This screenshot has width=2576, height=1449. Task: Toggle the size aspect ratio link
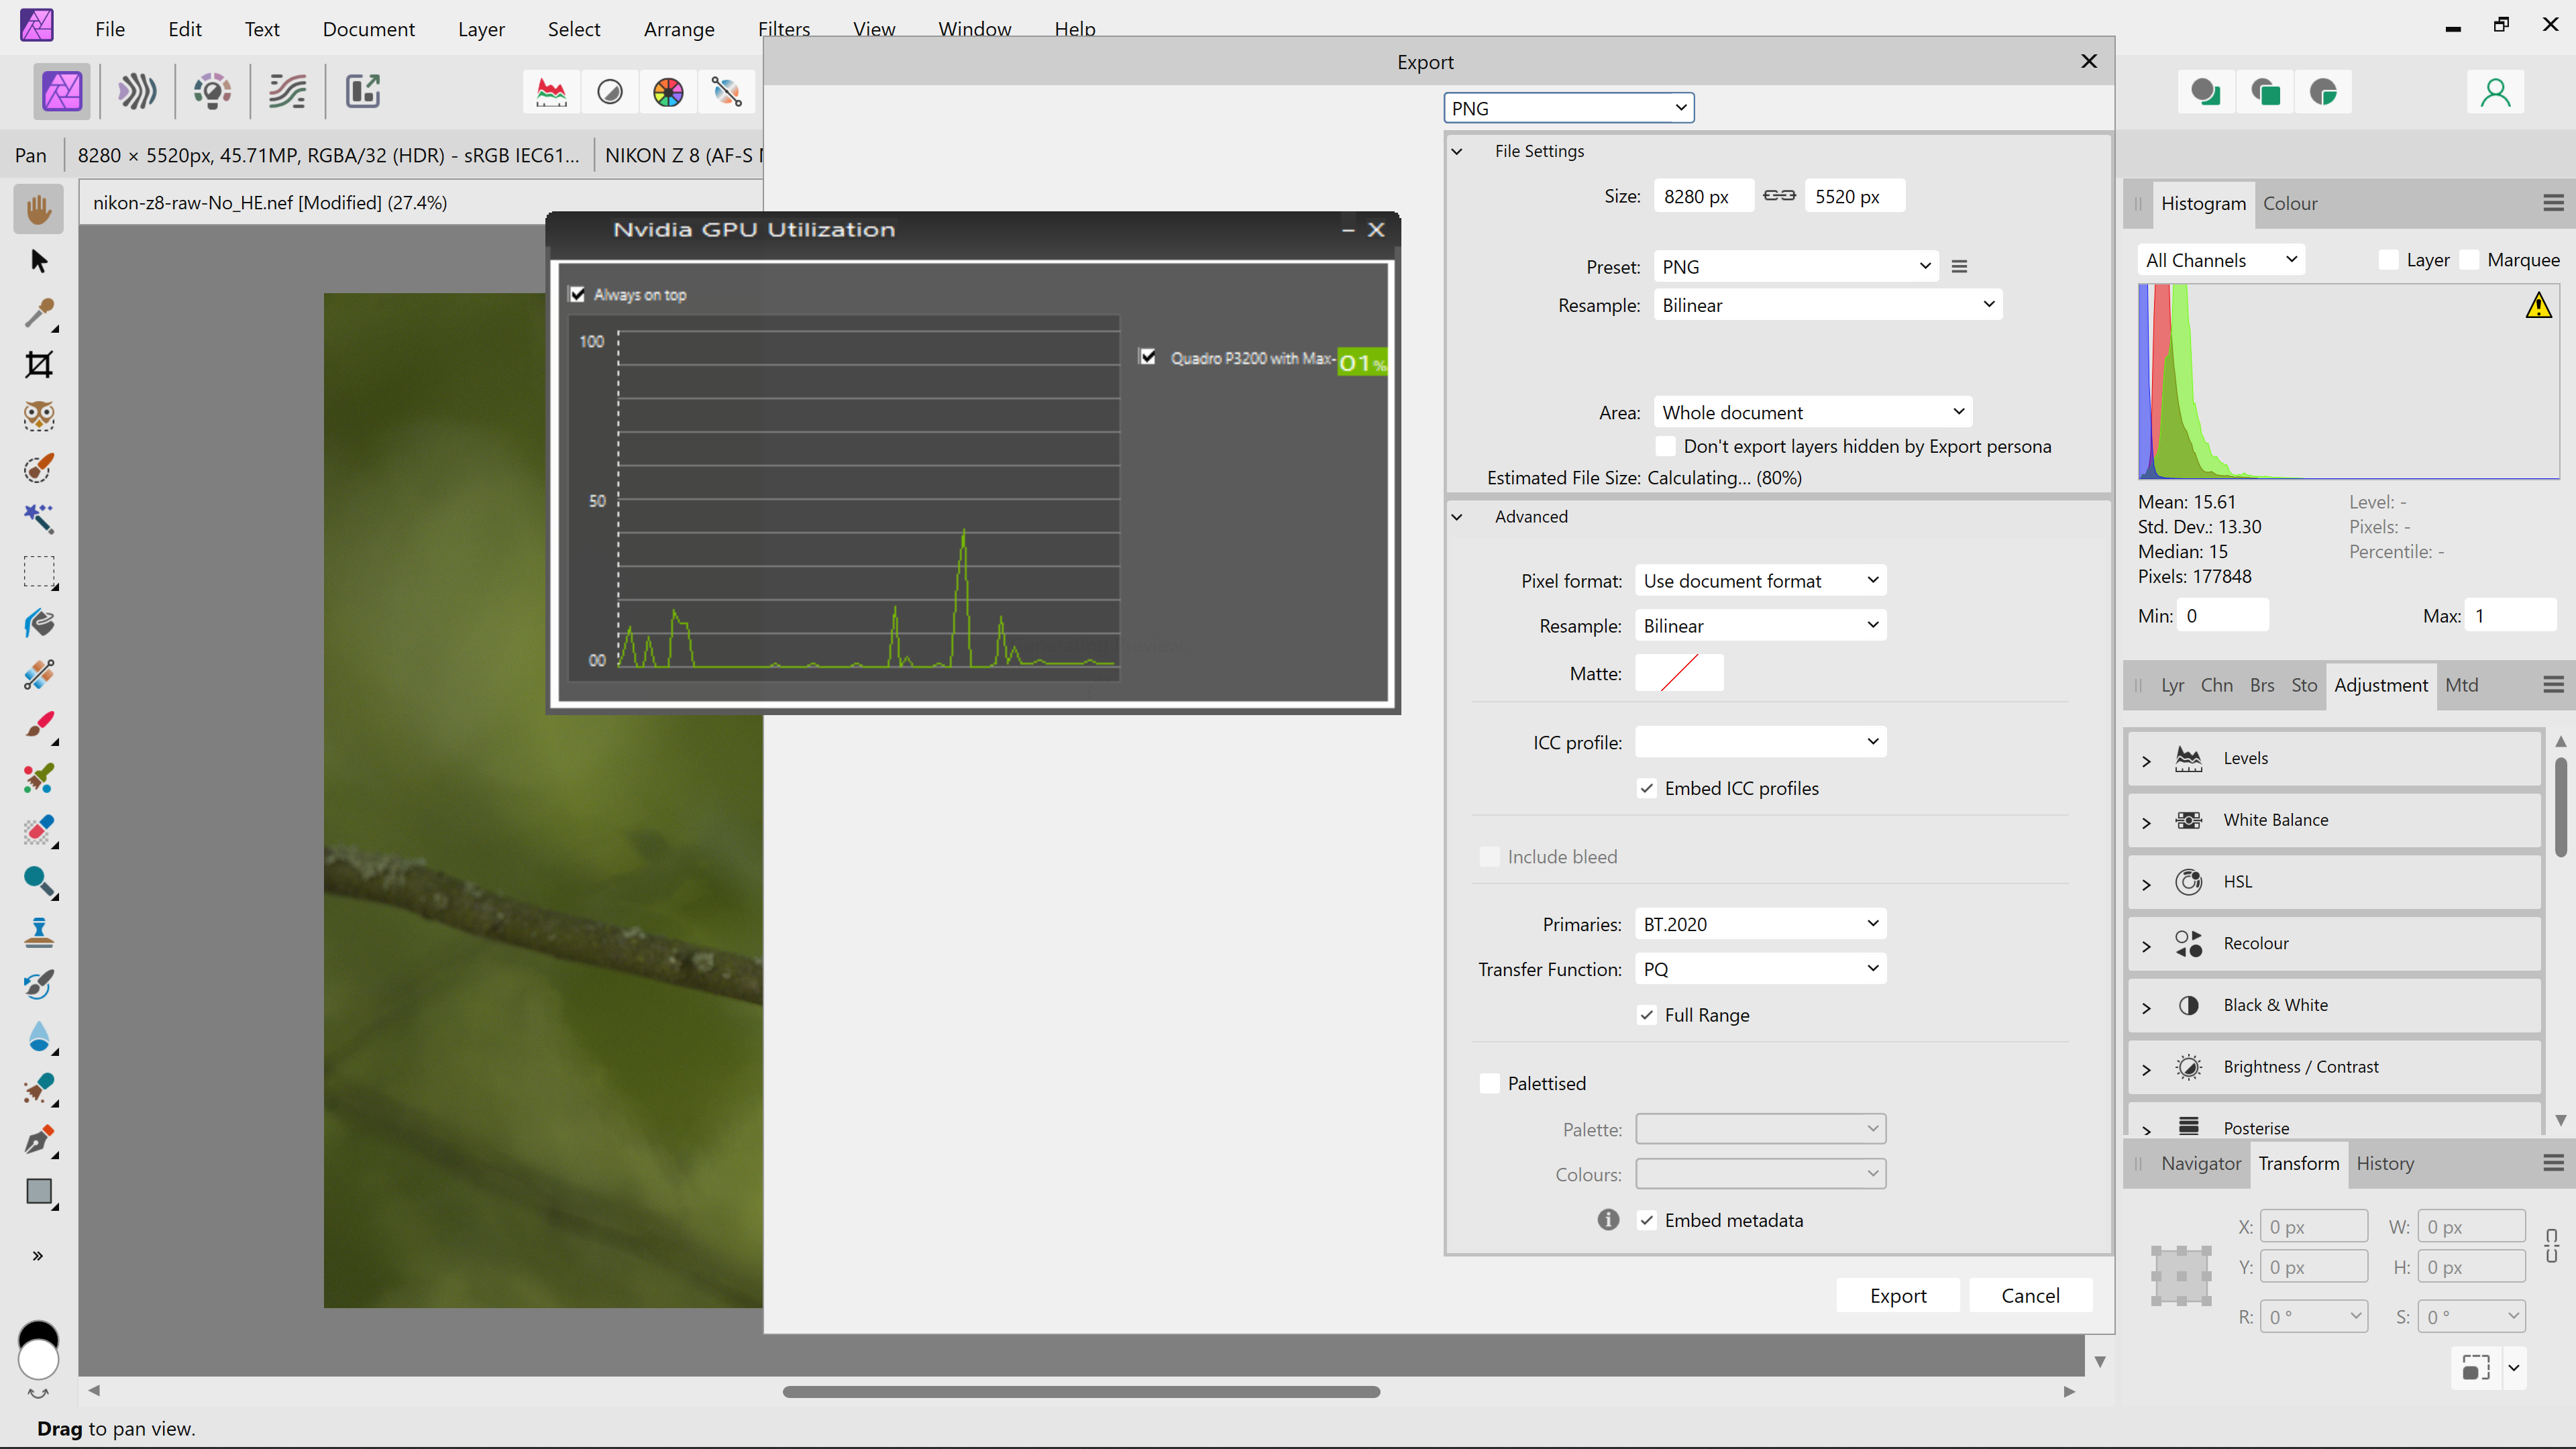tap(1779, 196)
